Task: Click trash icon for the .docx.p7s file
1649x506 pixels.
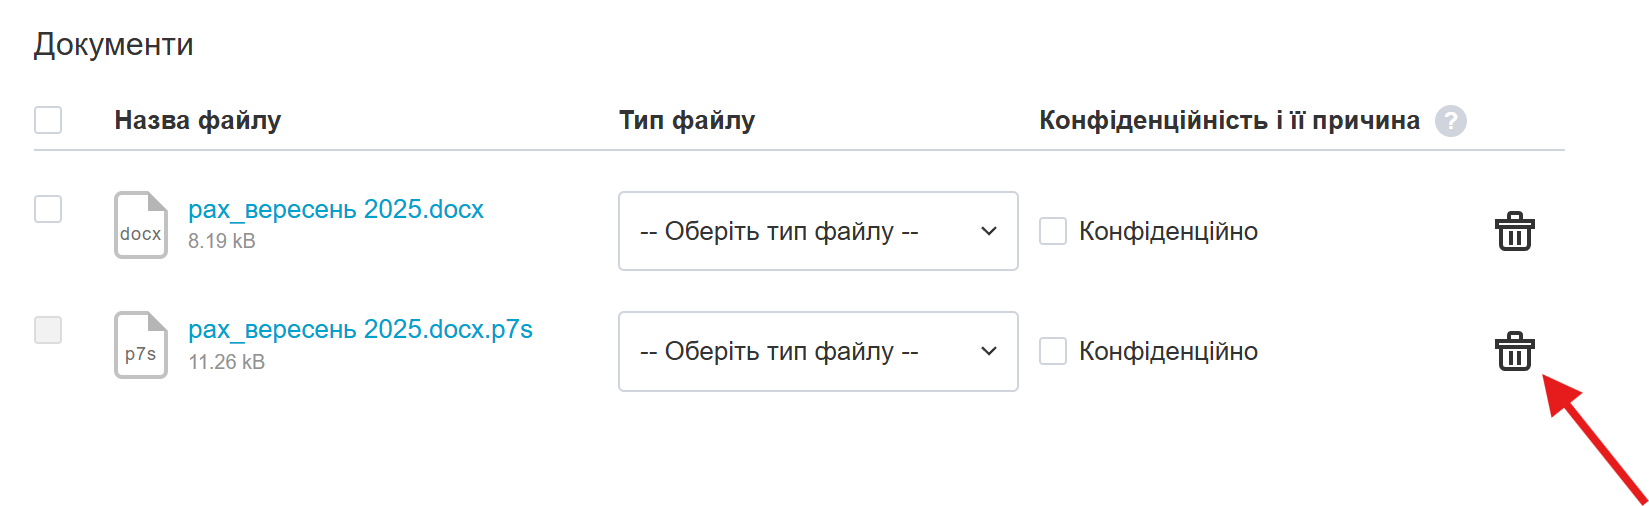Action: [1514, 351]
